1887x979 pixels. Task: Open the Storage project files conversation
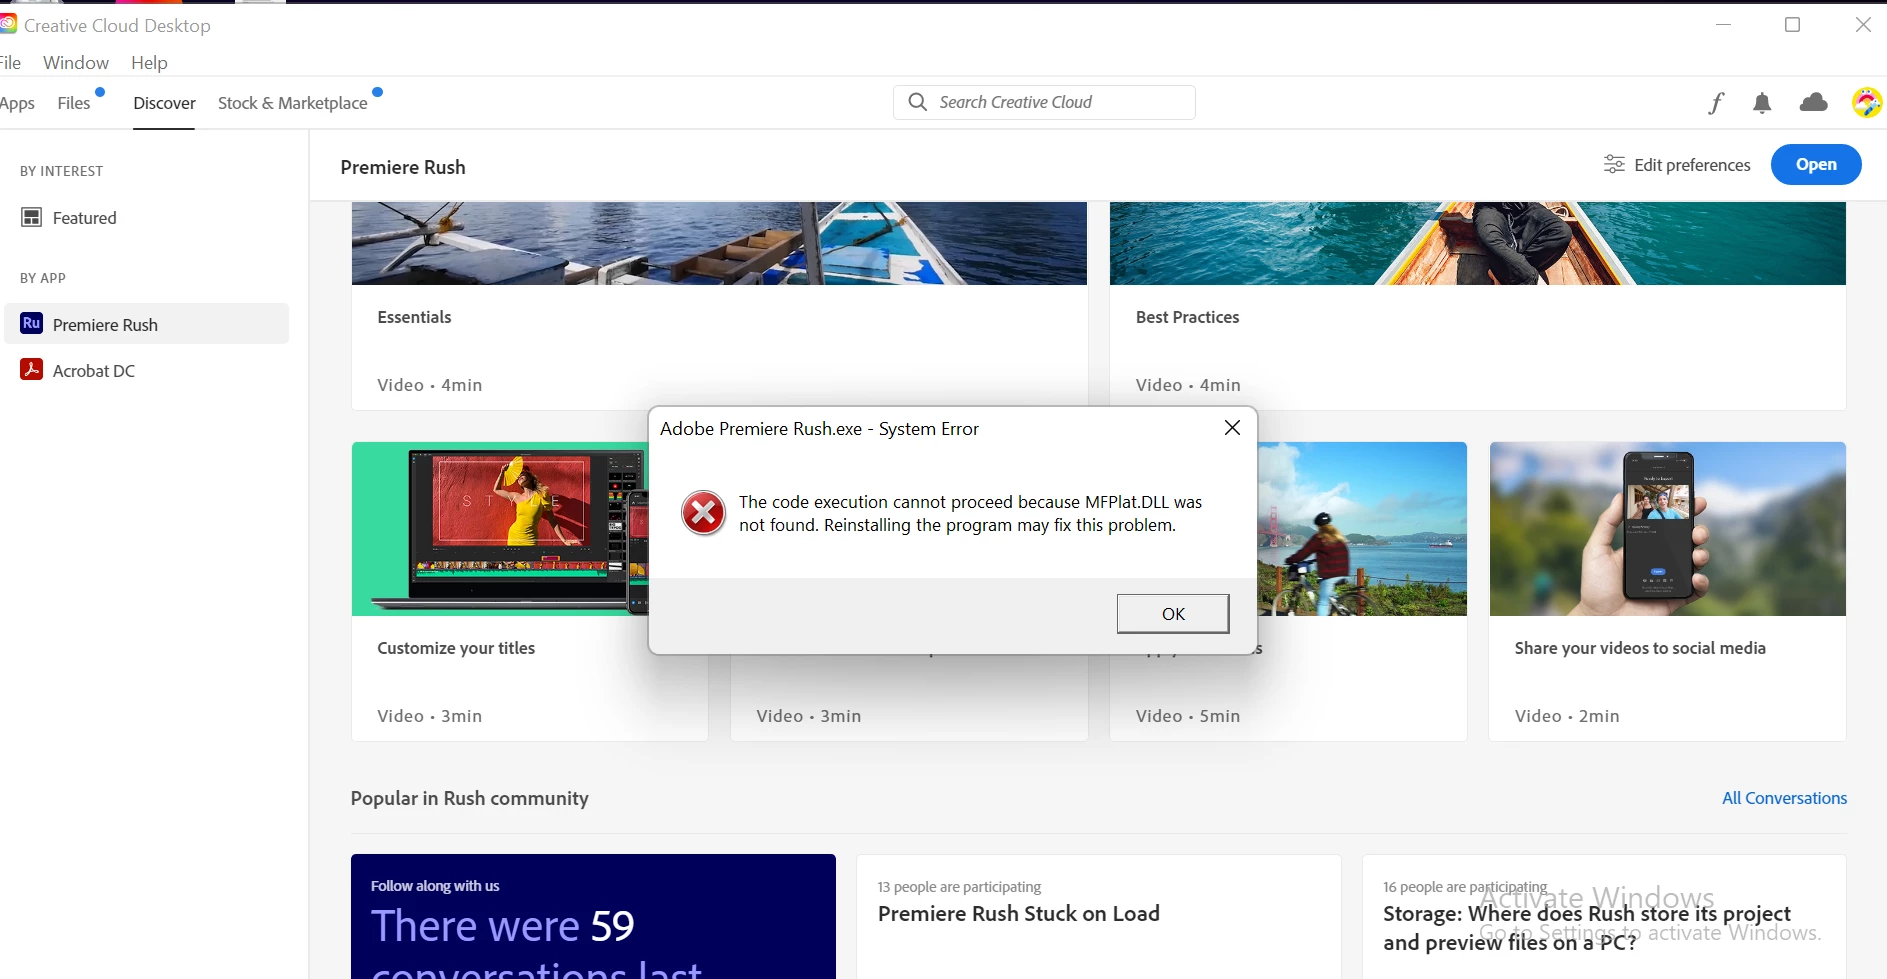click(x=1586, y=928)
